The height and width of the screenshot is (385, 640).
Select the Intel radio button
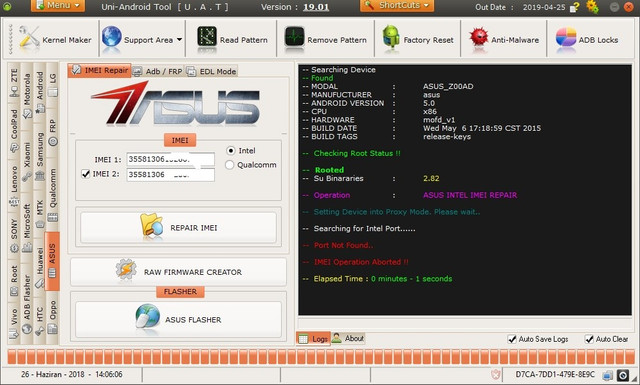[231, 151]
